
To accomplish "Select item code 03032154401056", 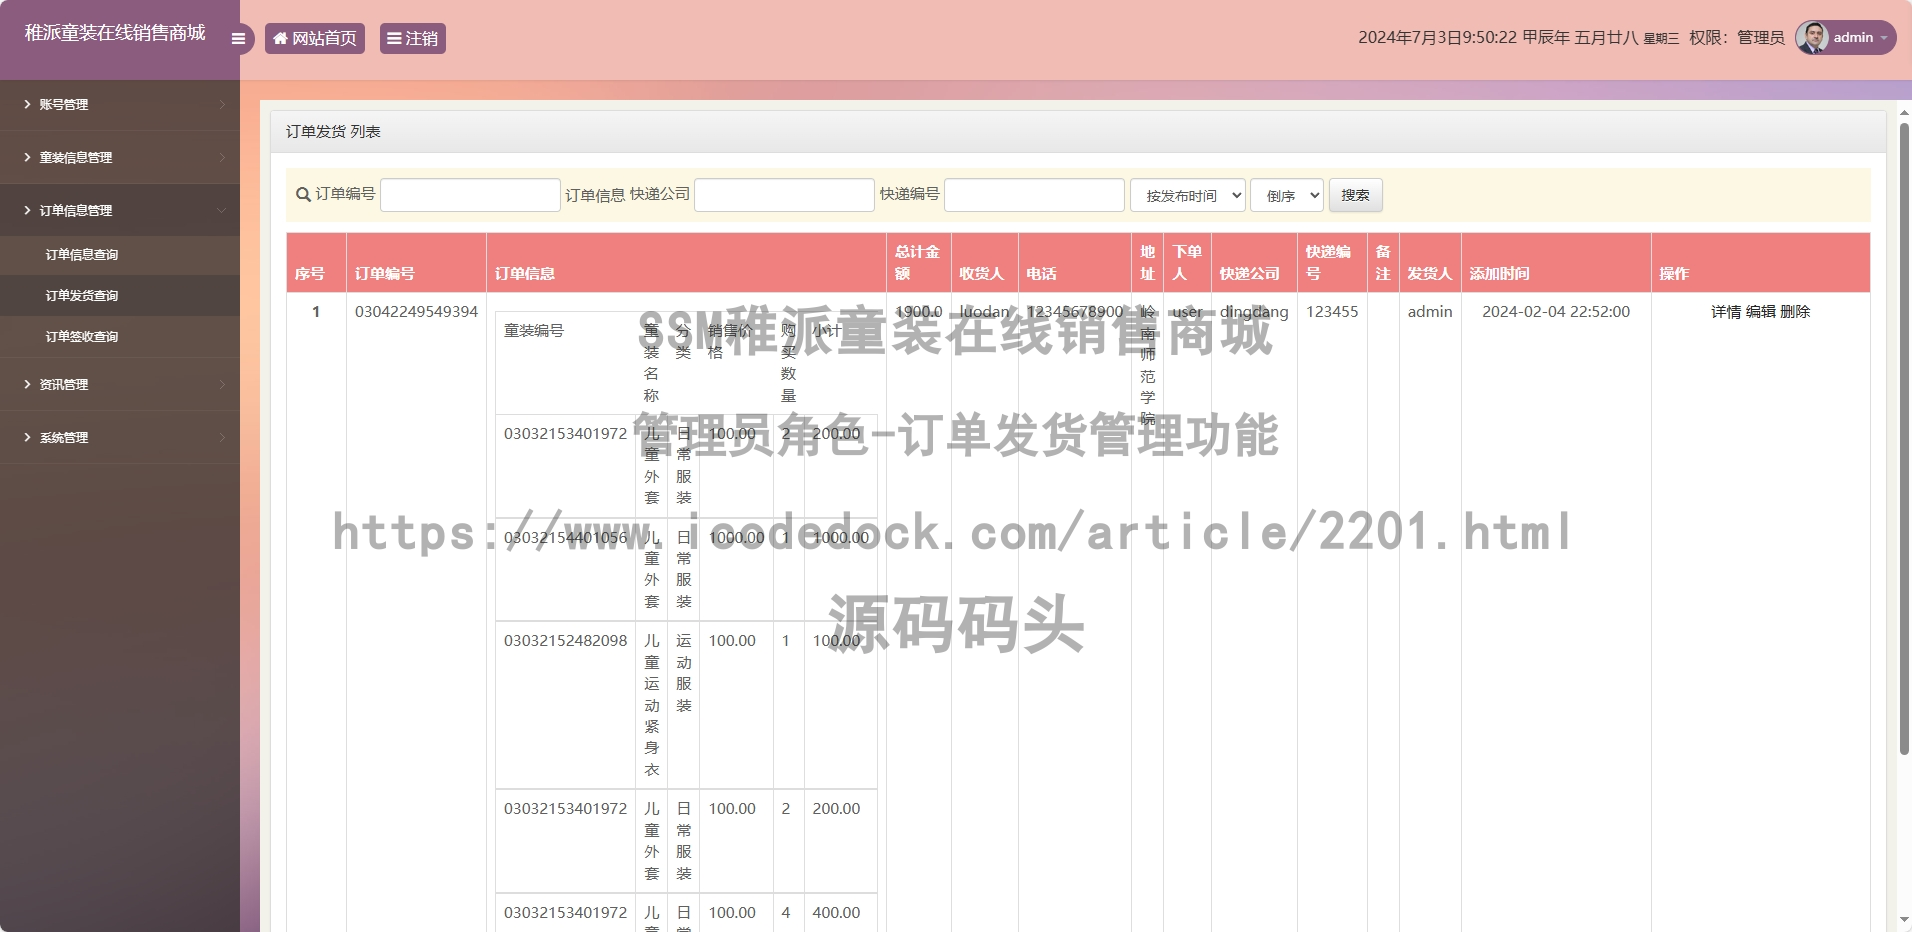I will [x=566, y=538].
